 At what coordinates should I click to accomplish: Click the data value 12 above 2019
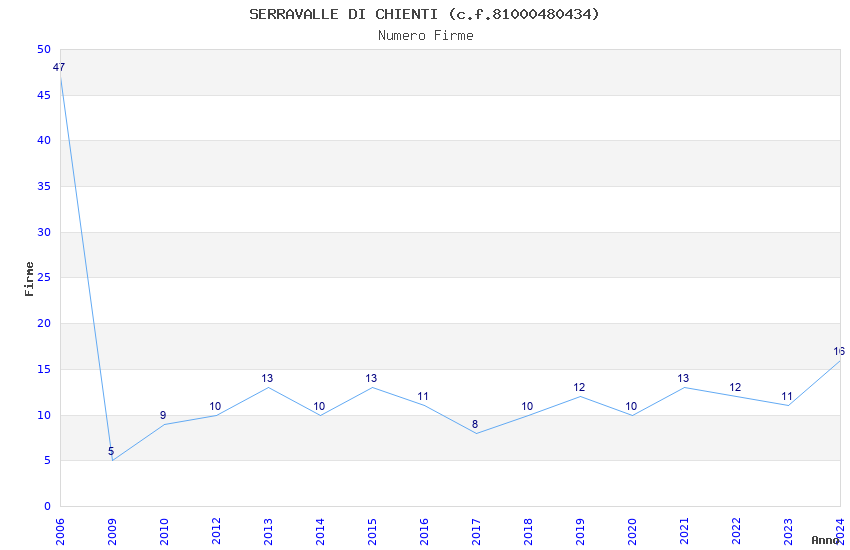pos(579,387)
